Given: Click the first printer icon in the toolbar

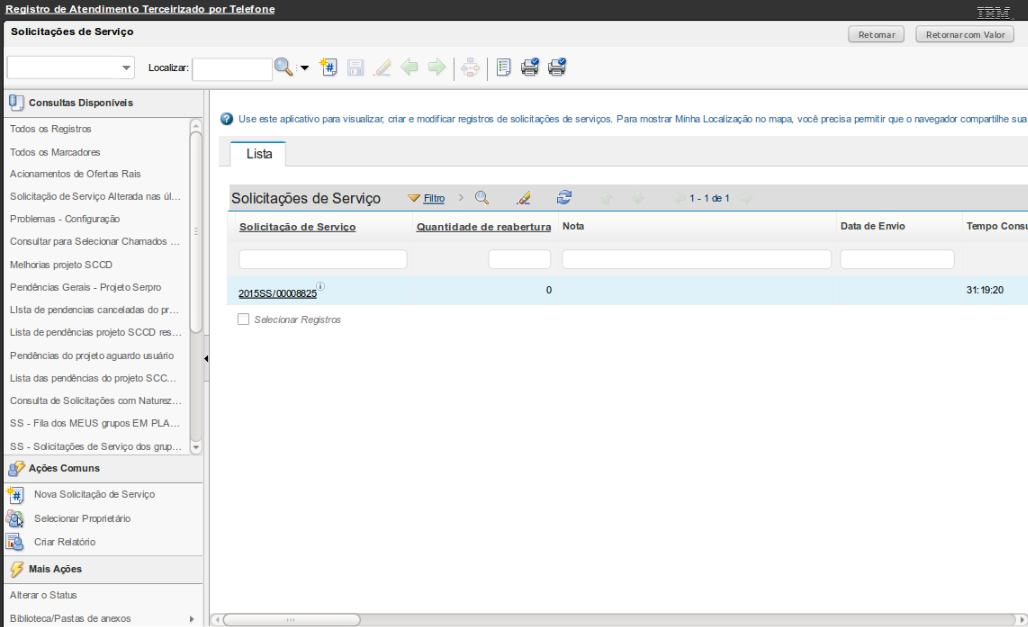Looking at the screenshot, I should [530, 67].
